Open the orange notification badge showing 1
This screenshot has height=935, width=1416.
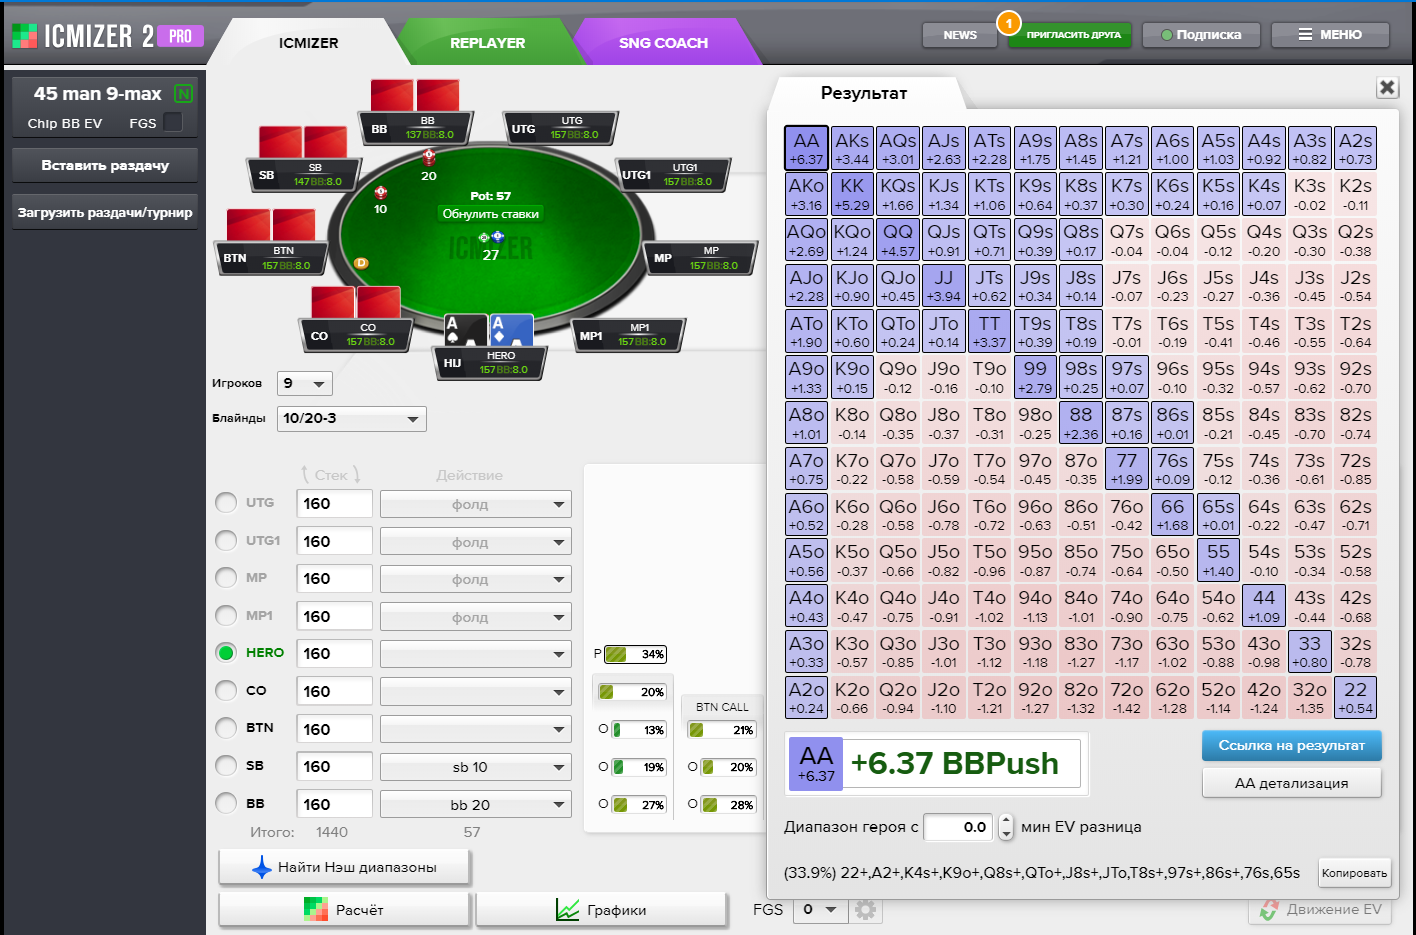(x=1009, y=22)
